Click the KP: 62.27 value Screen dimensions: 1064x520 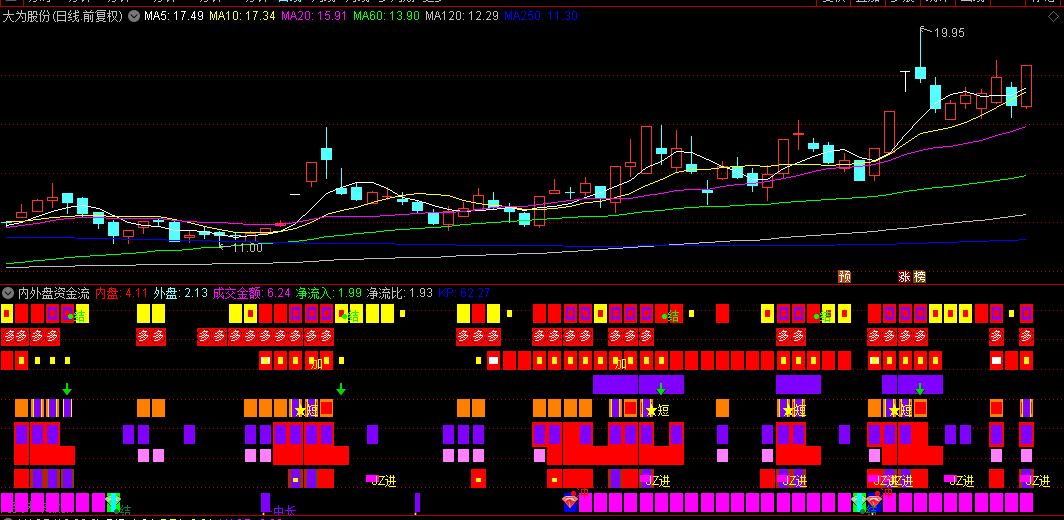click(x=464, y=293)
